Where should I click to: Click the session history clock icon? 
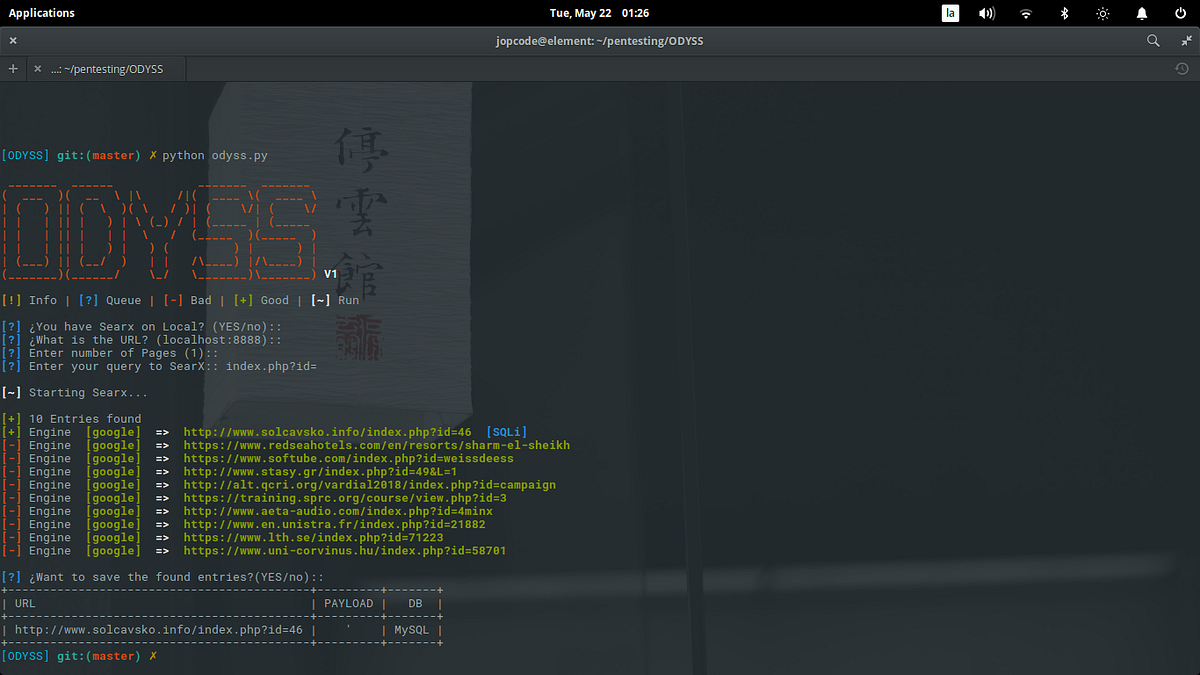pos(1181,69)
